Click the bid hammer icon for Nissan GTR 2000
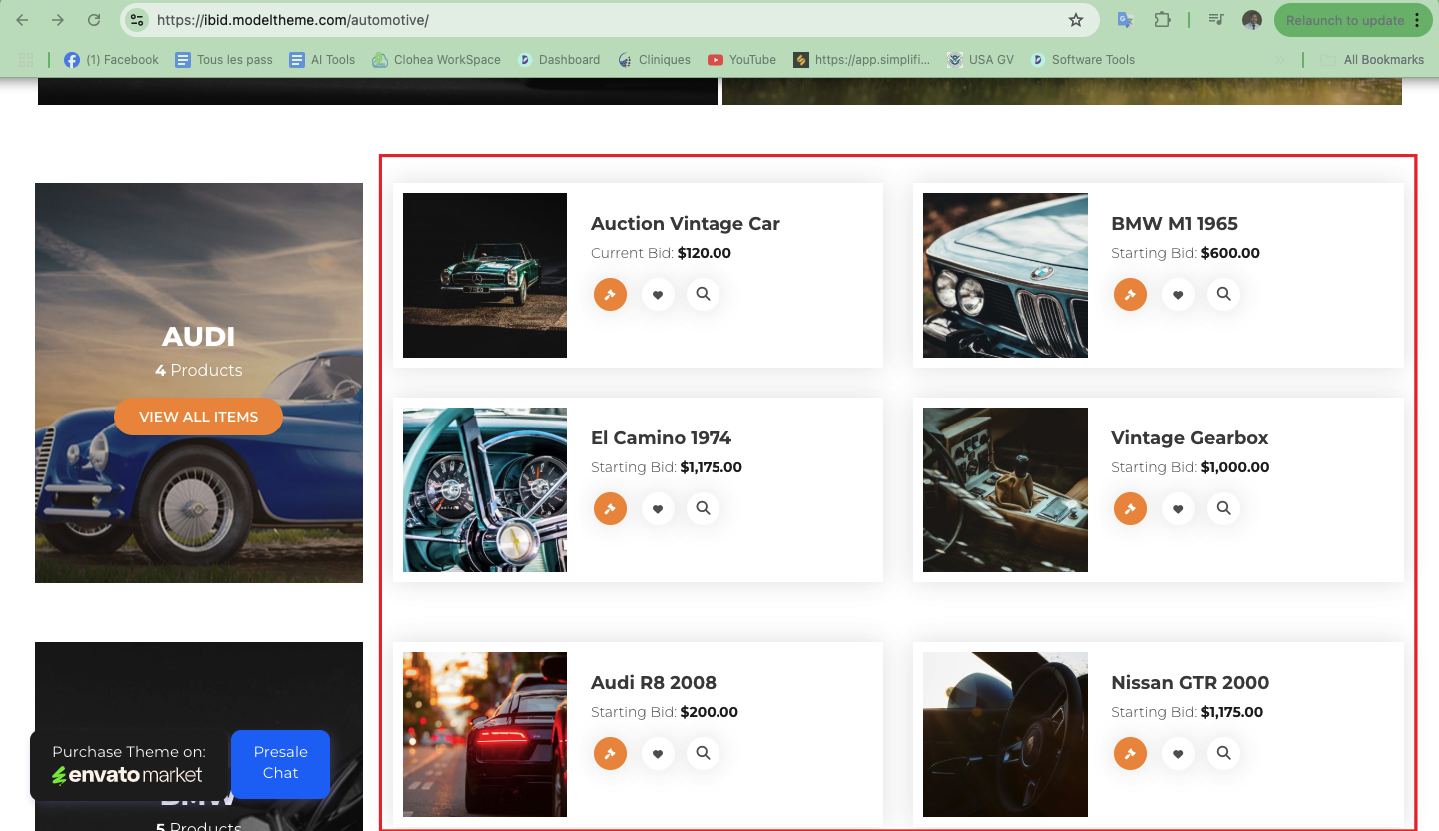The width and height of the screenshot is (1439, 831). 1130,753
